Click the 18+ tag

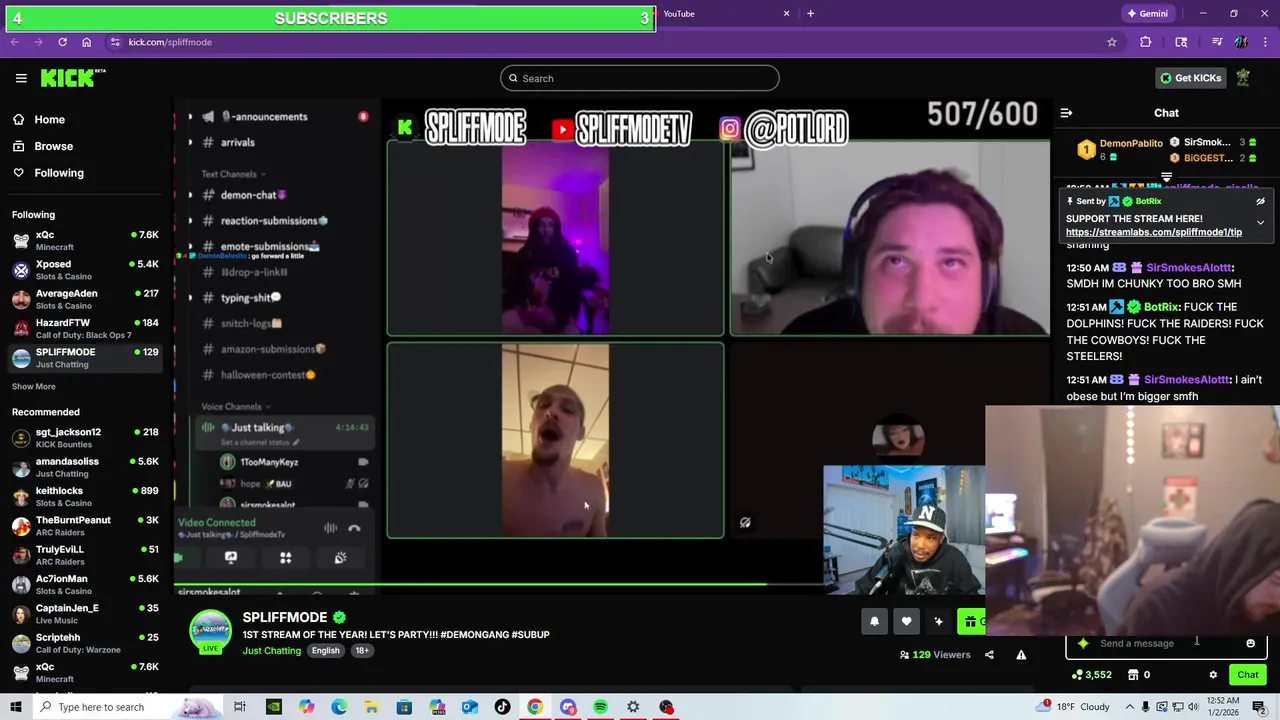pyautogui.click(x=362, y=651)
